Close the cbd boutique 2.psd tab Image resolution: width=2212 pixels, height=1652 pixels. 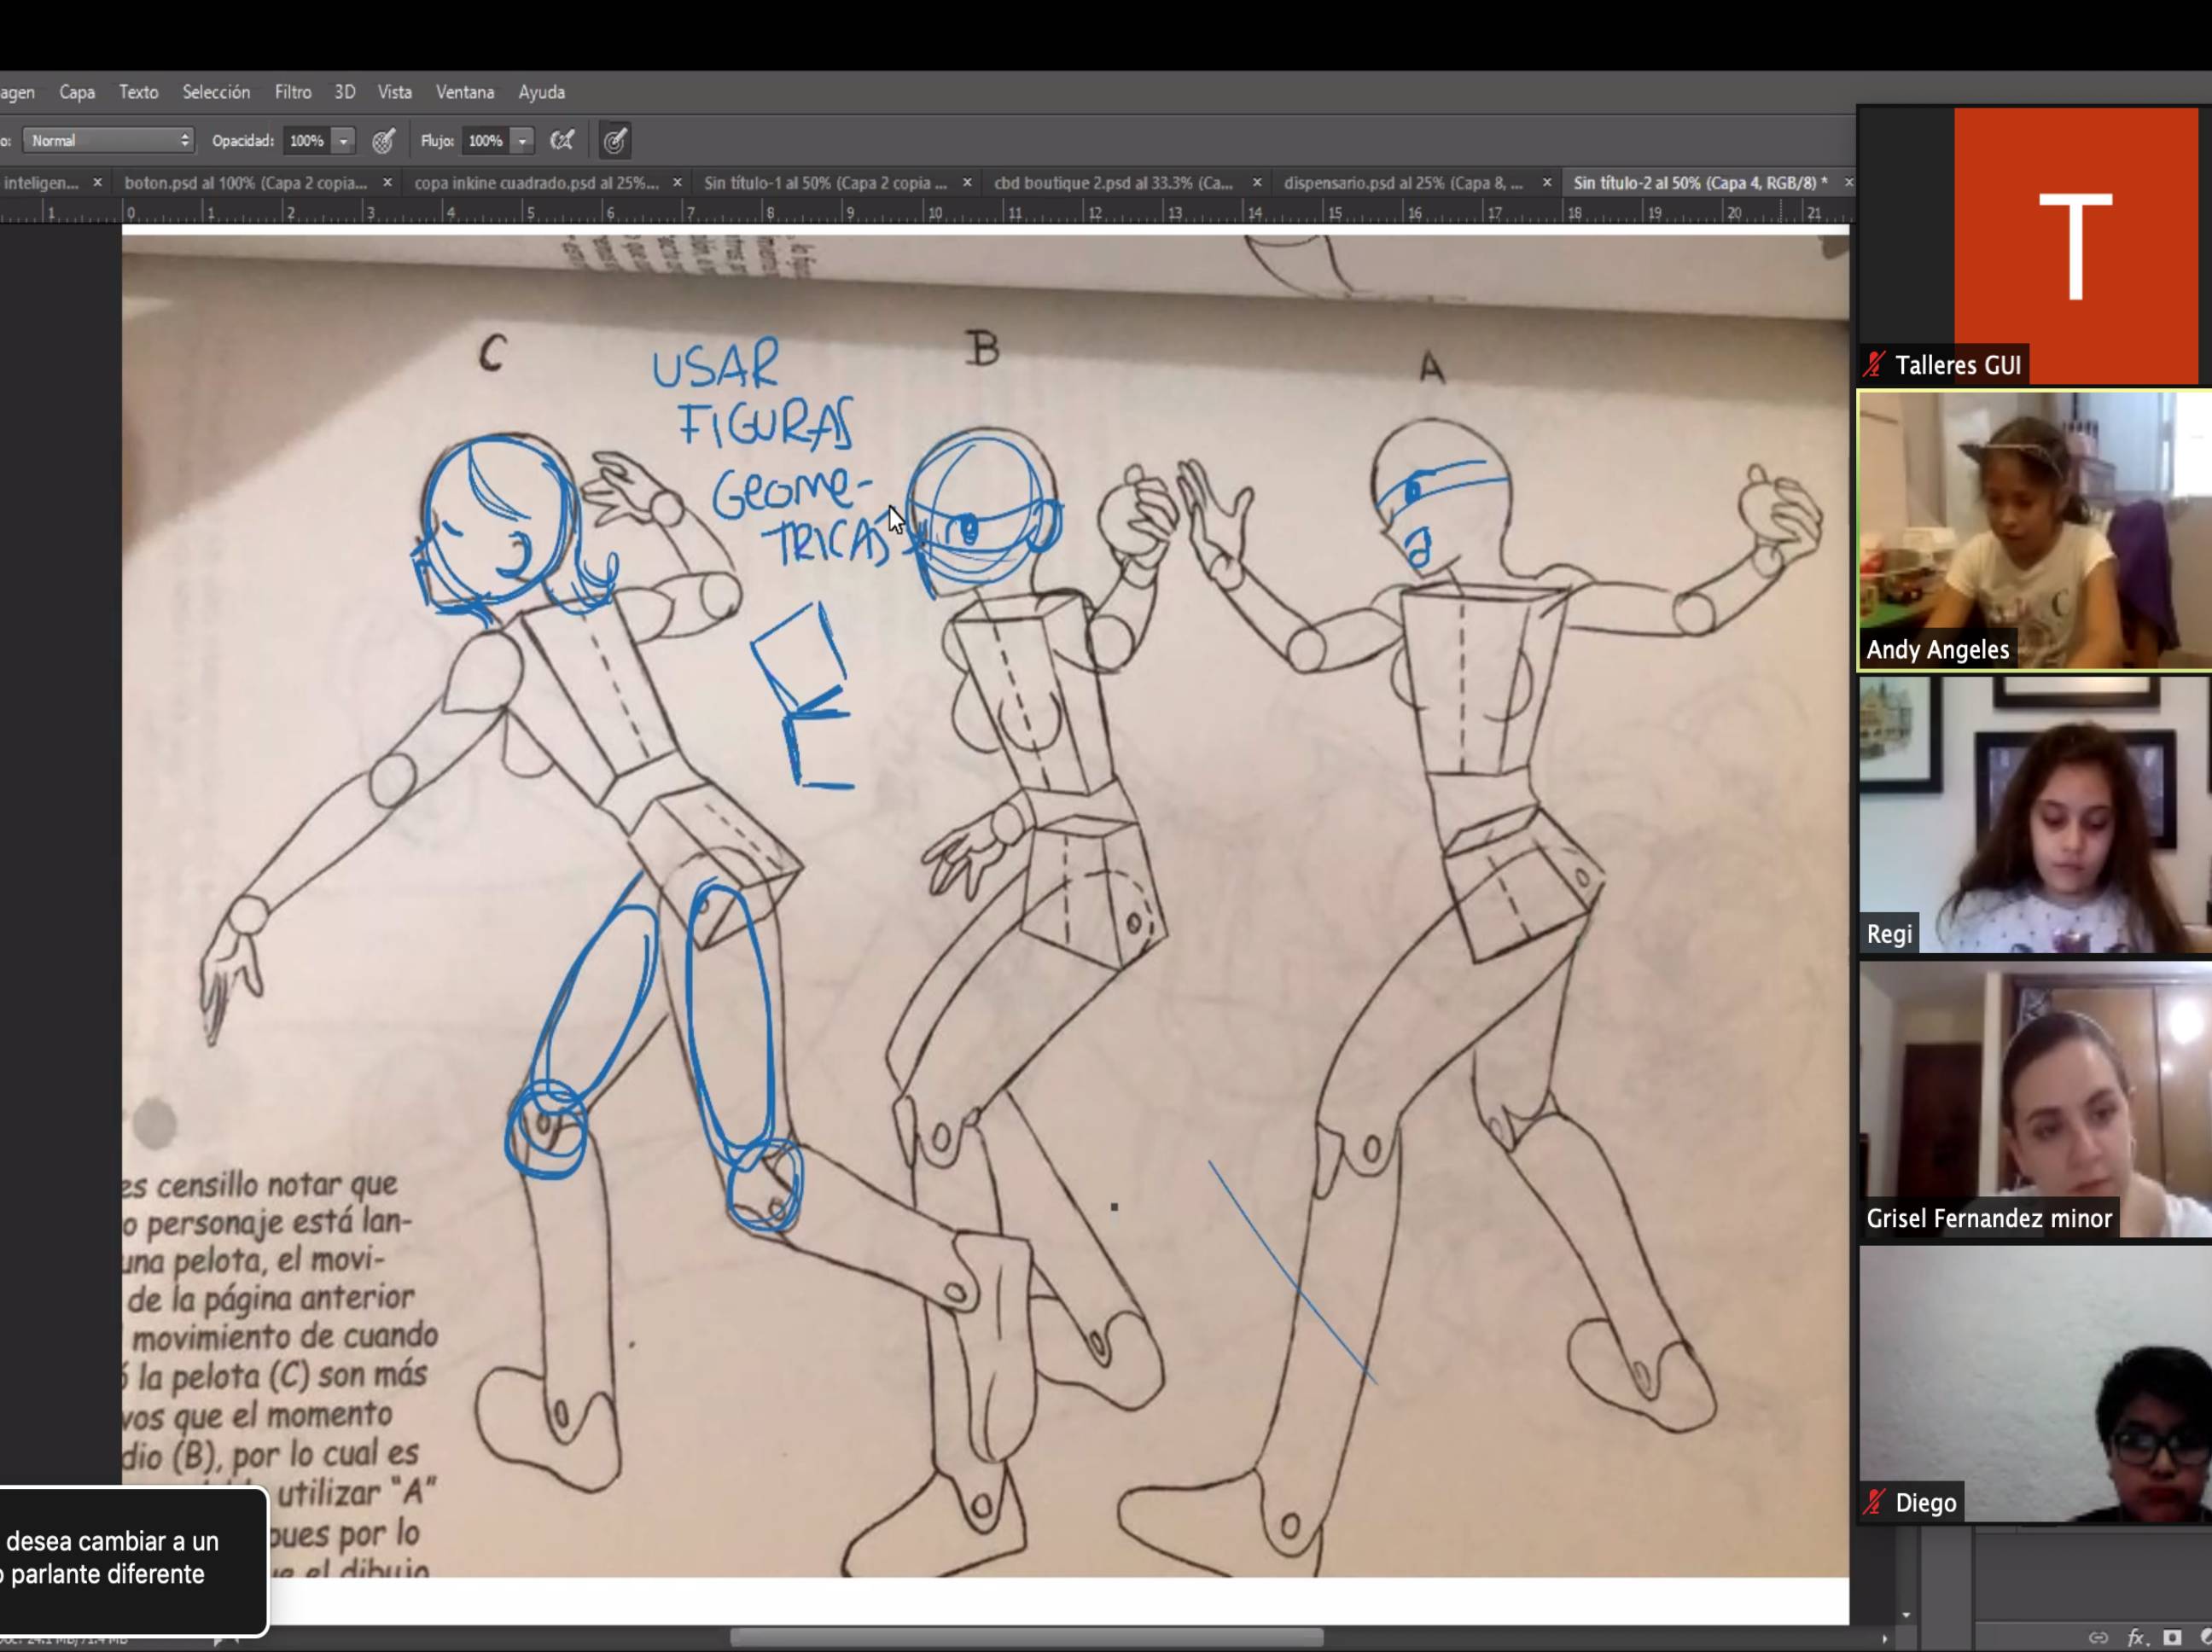1257,183
